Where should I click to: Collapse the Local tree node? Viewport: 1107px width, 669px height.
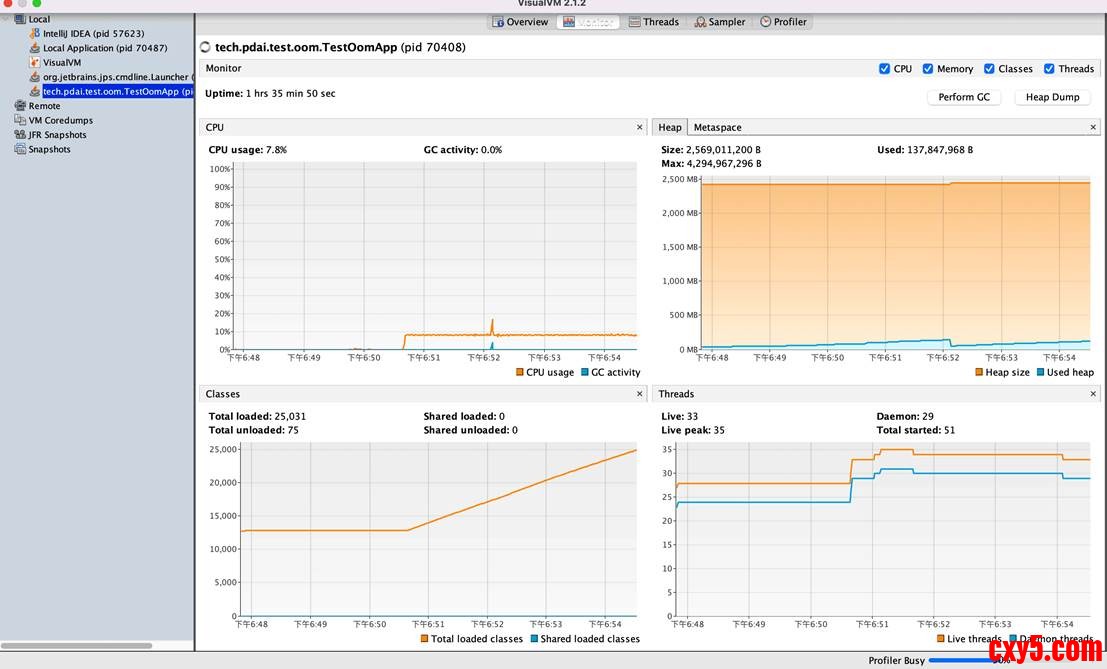pos(7,19)
